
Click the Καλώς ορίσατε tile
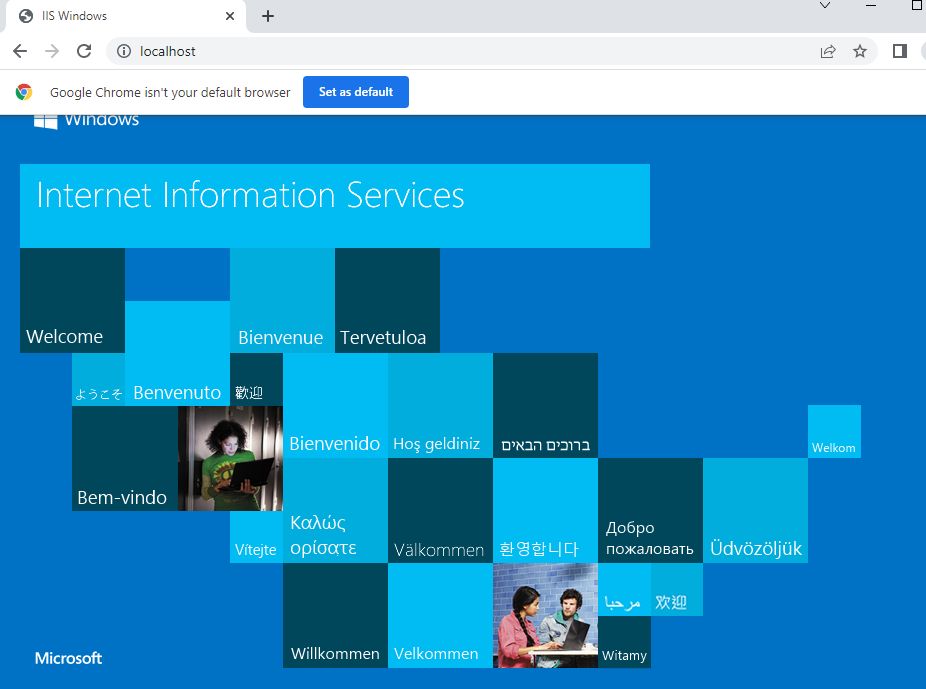[x=335, y=511]
